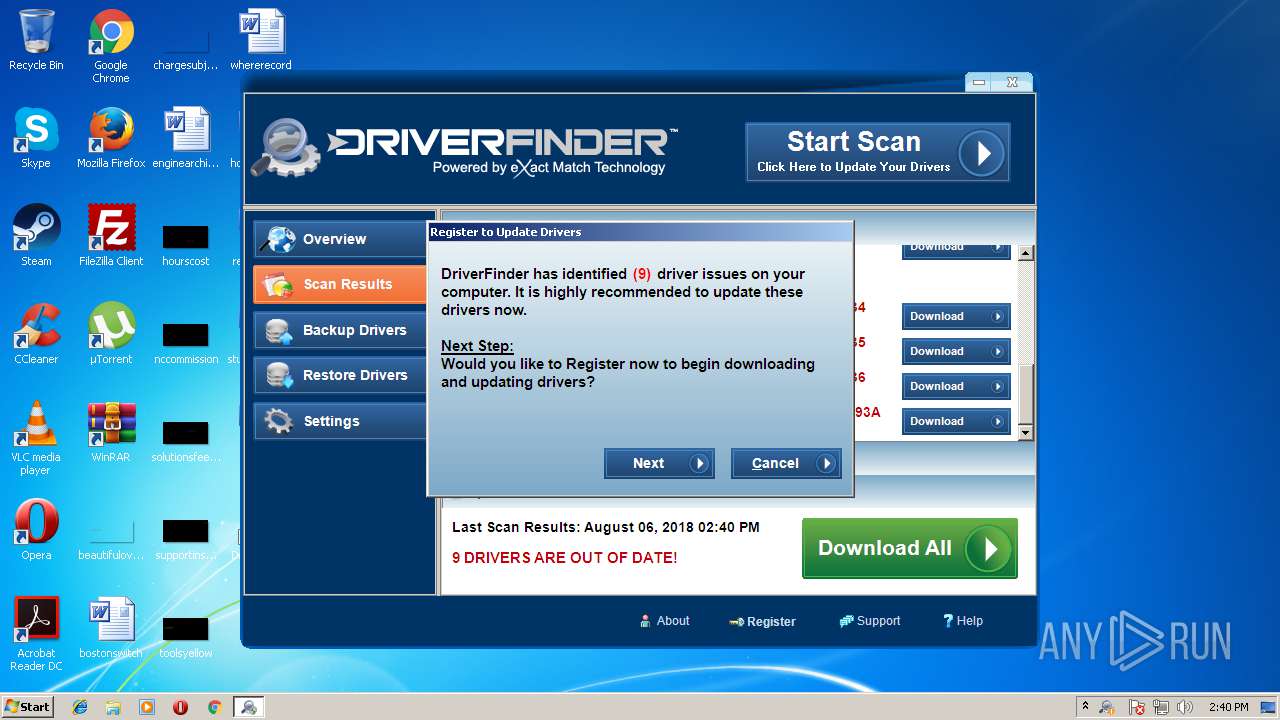Cancel the Register to Update Drivers dialog
Viewport: 1280px width, 720px height.
786,463
